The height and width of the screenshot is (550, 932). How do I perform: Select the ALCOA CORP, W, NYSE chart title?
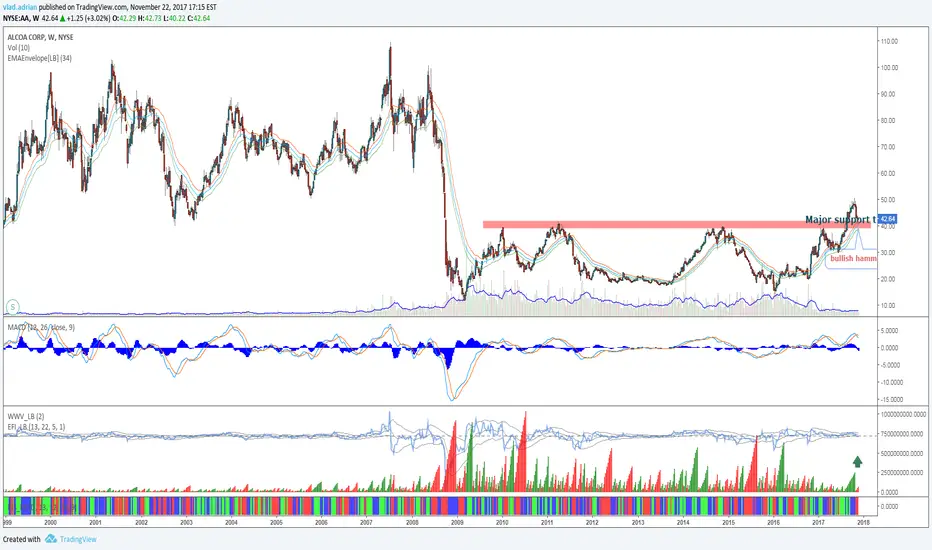(x=40, y=37)
